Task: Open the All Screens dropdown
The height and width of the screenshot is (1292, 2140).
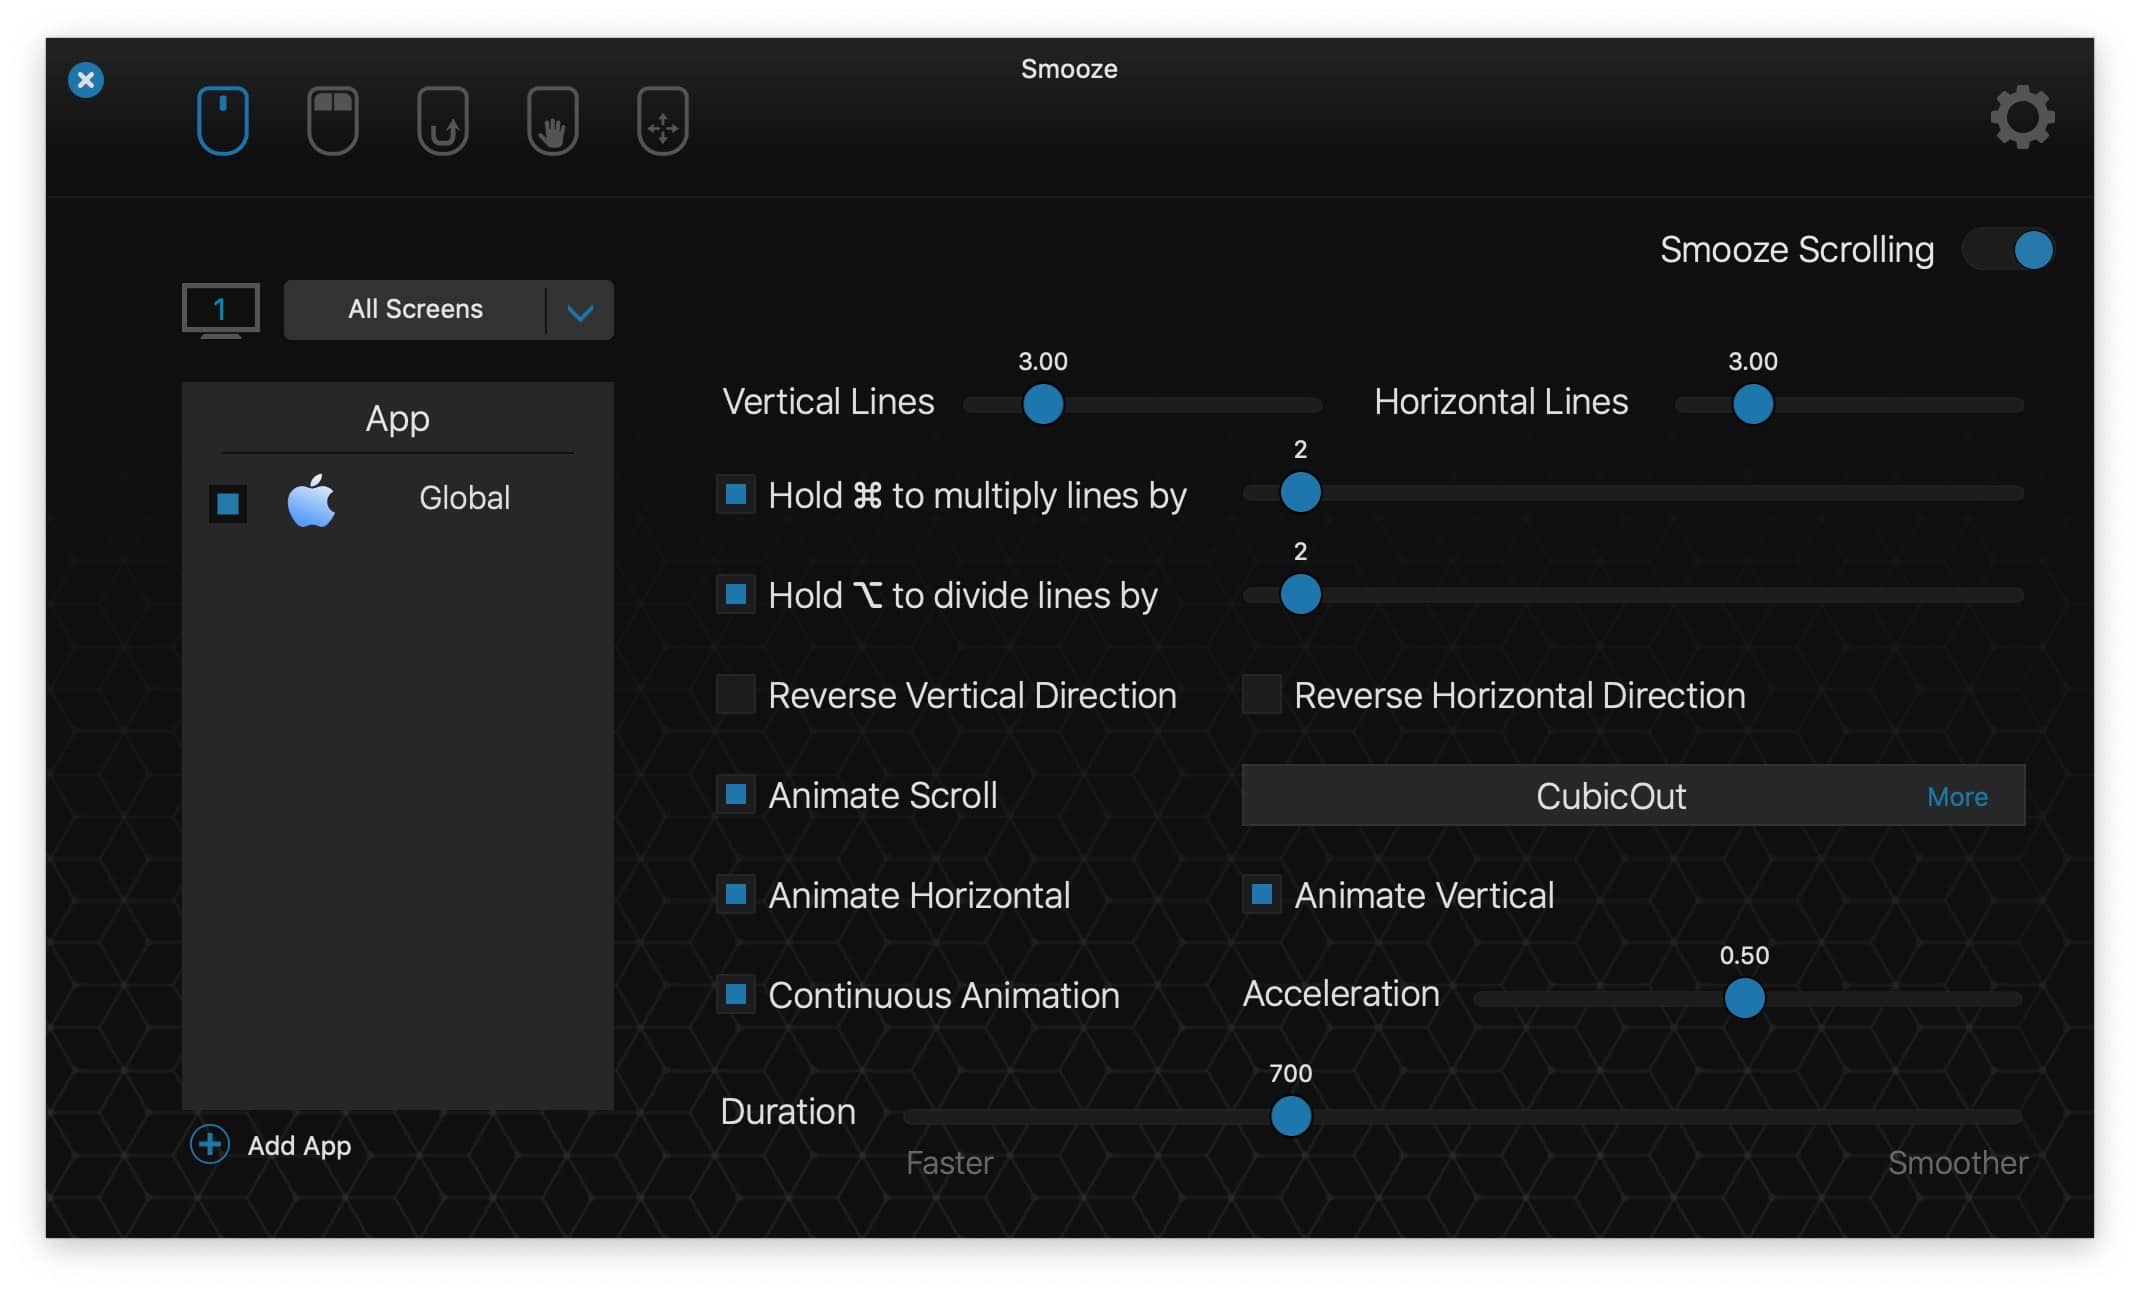Action: pos(449,310)
